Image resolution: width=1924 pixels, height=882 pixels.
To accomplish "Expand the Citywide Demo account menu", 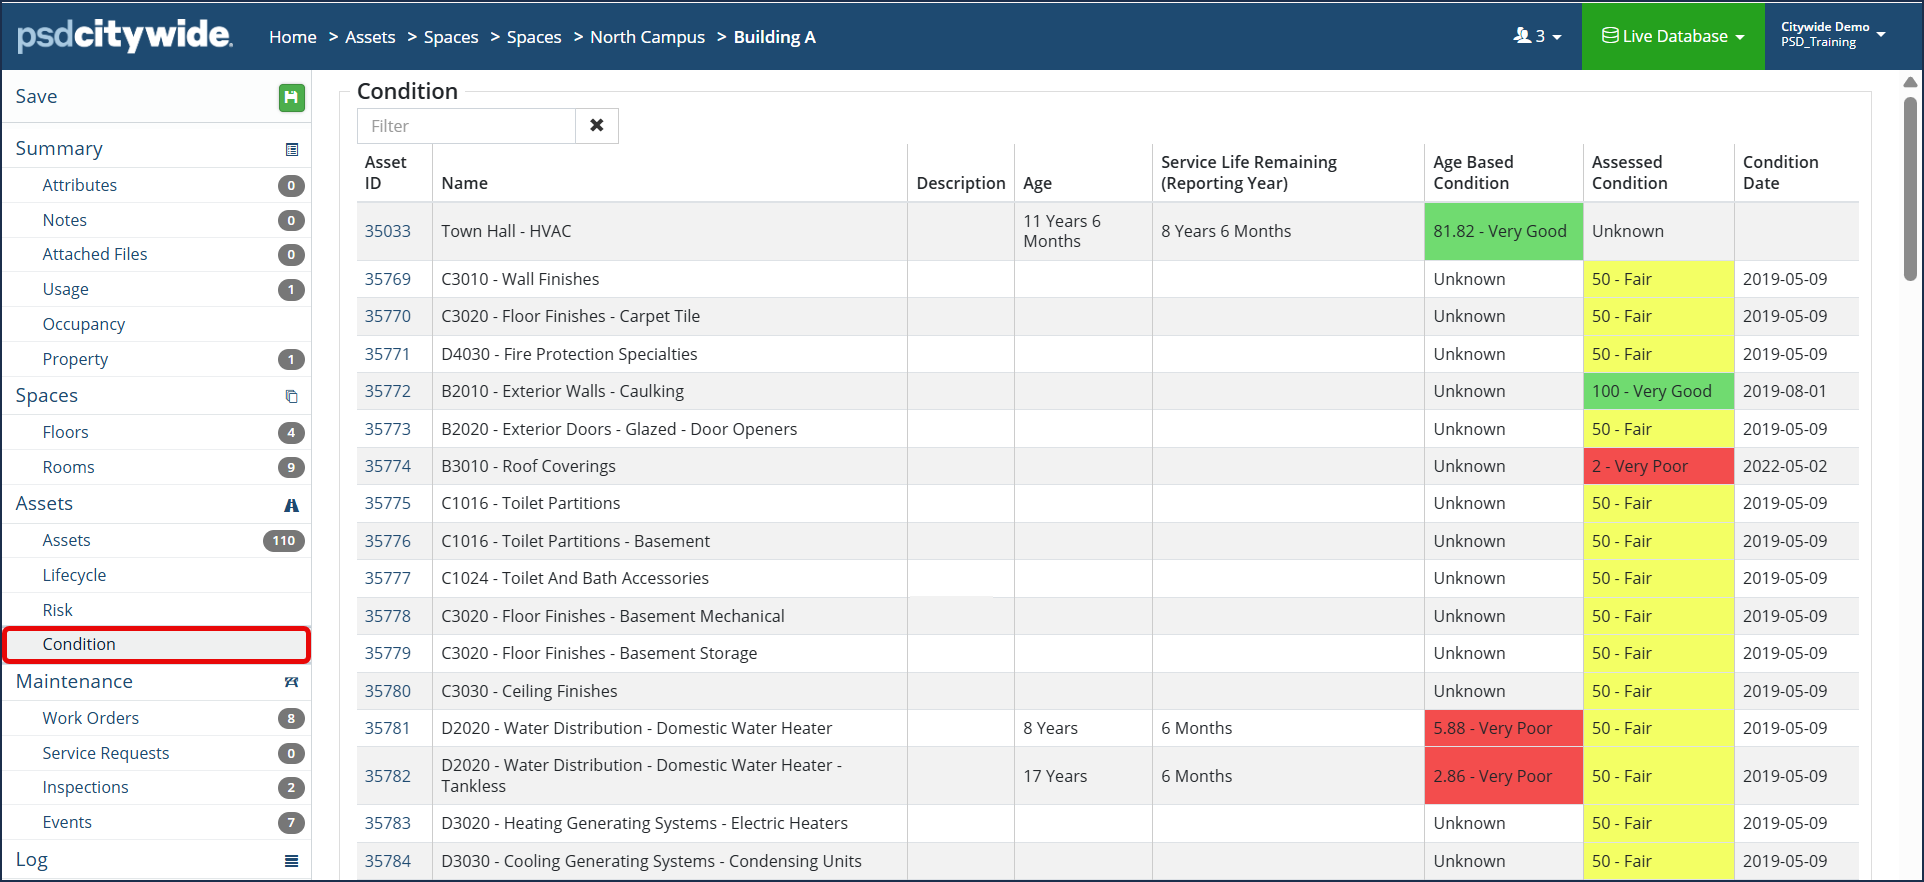I will click(1833, 35).
